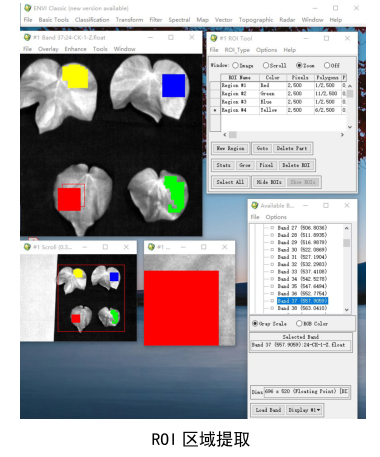This screenshot has width=380, height=457.
Task: Click the ROI Tool window title icon
Action: coord(214,38)
